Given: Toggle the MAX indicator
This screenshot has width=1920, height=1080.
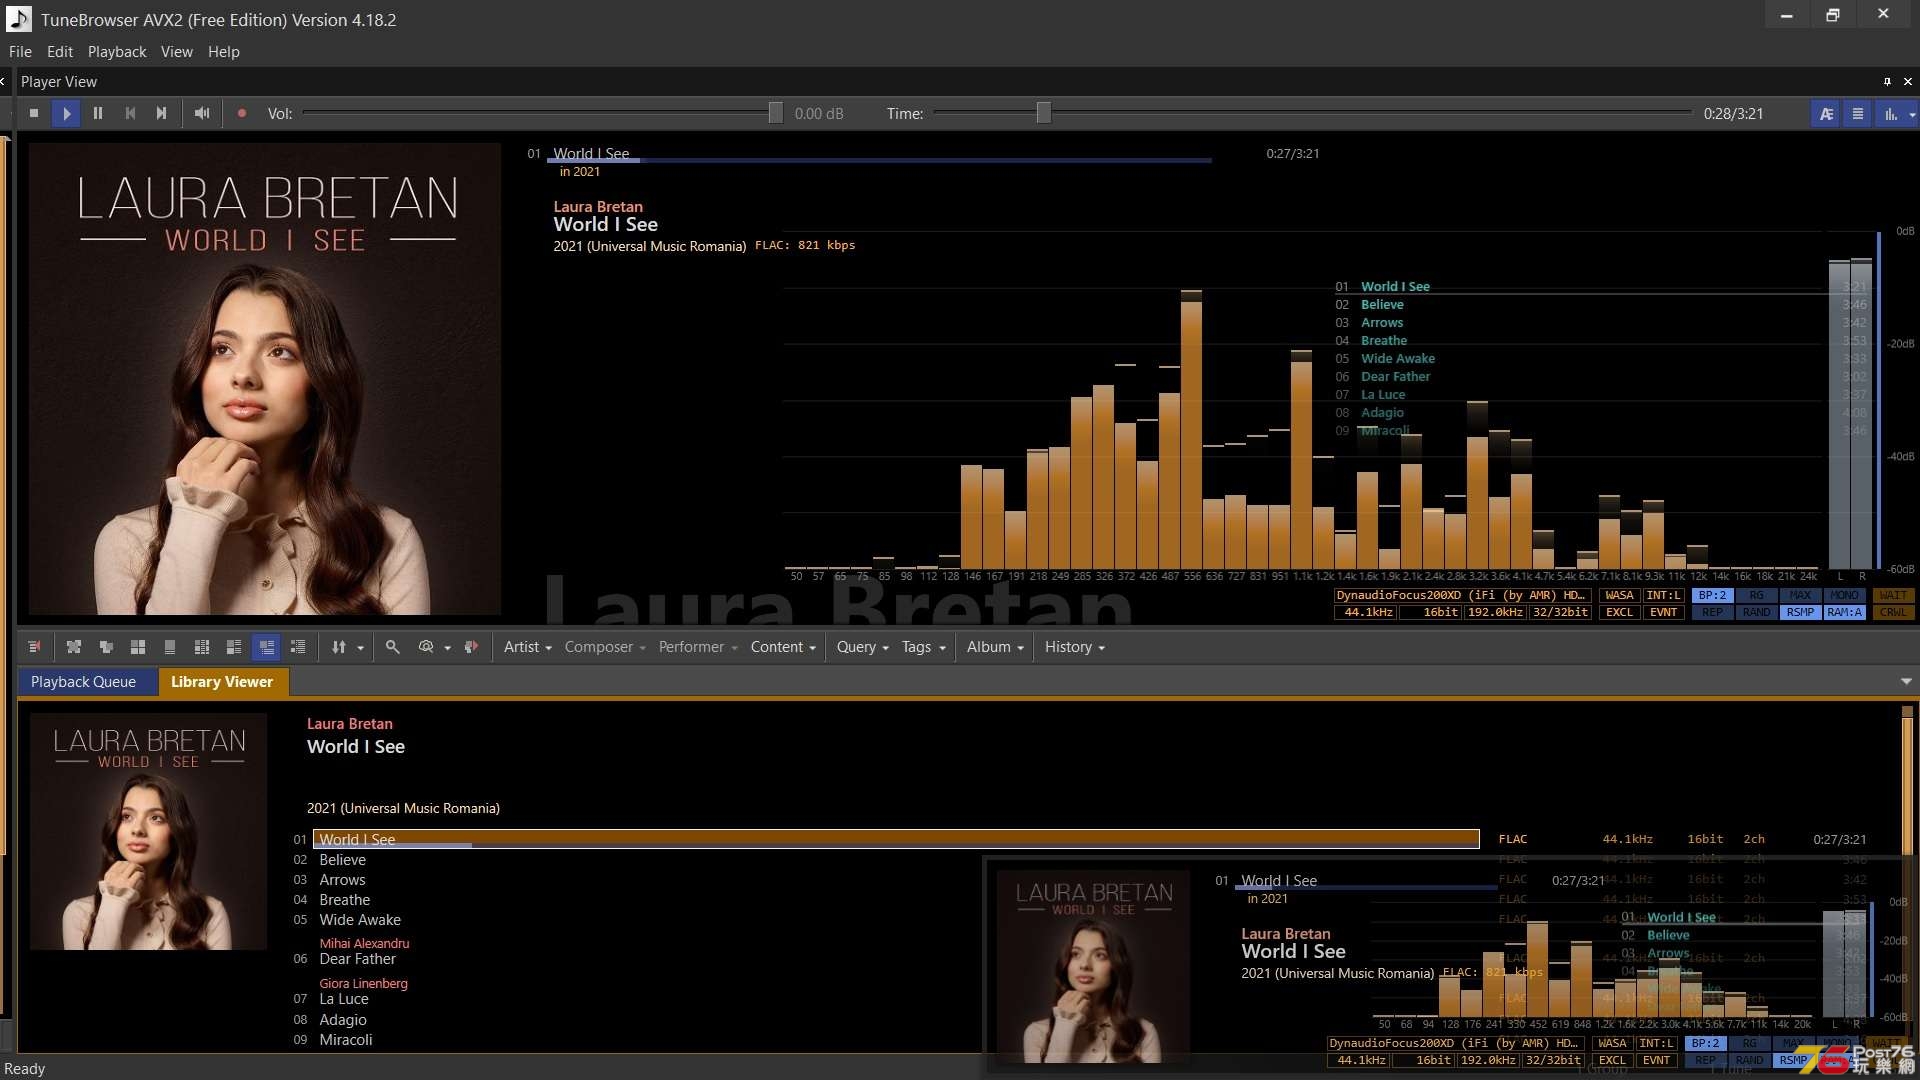Looking at the screenshot, I should click(1800, 595).
